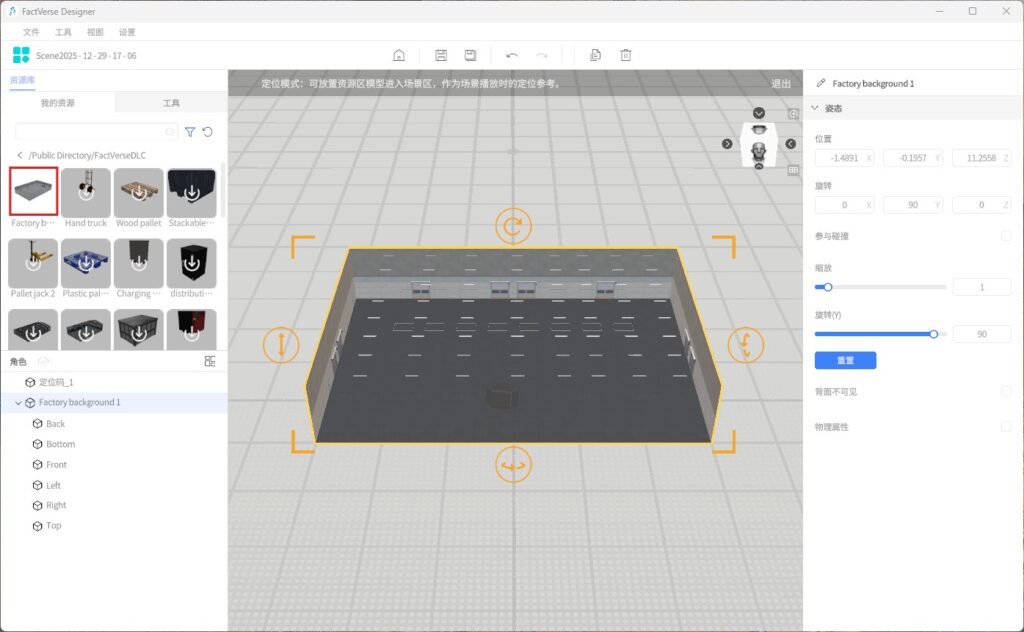
Task: Click 退出 to exit positioning mode
Action: click(781, 84)
